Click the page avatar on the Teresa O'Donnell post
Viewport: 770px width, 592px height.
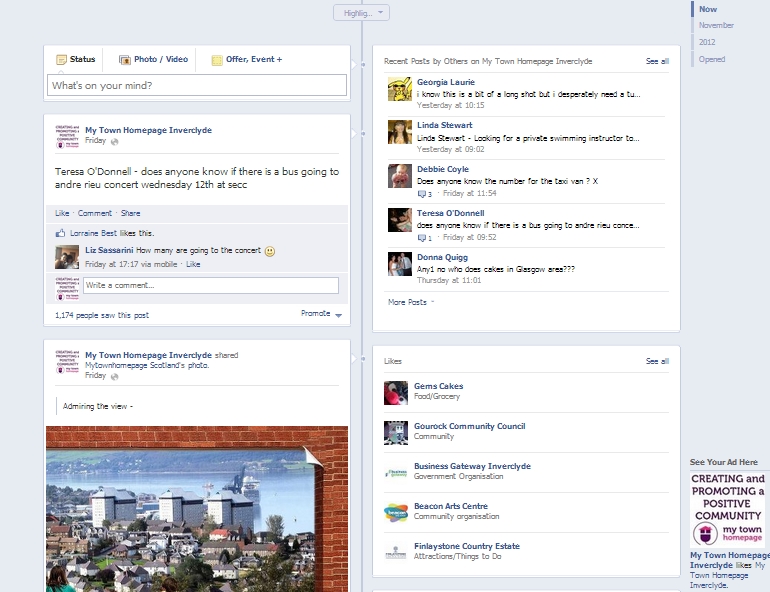pyautogui.click(x=67, y=137)
